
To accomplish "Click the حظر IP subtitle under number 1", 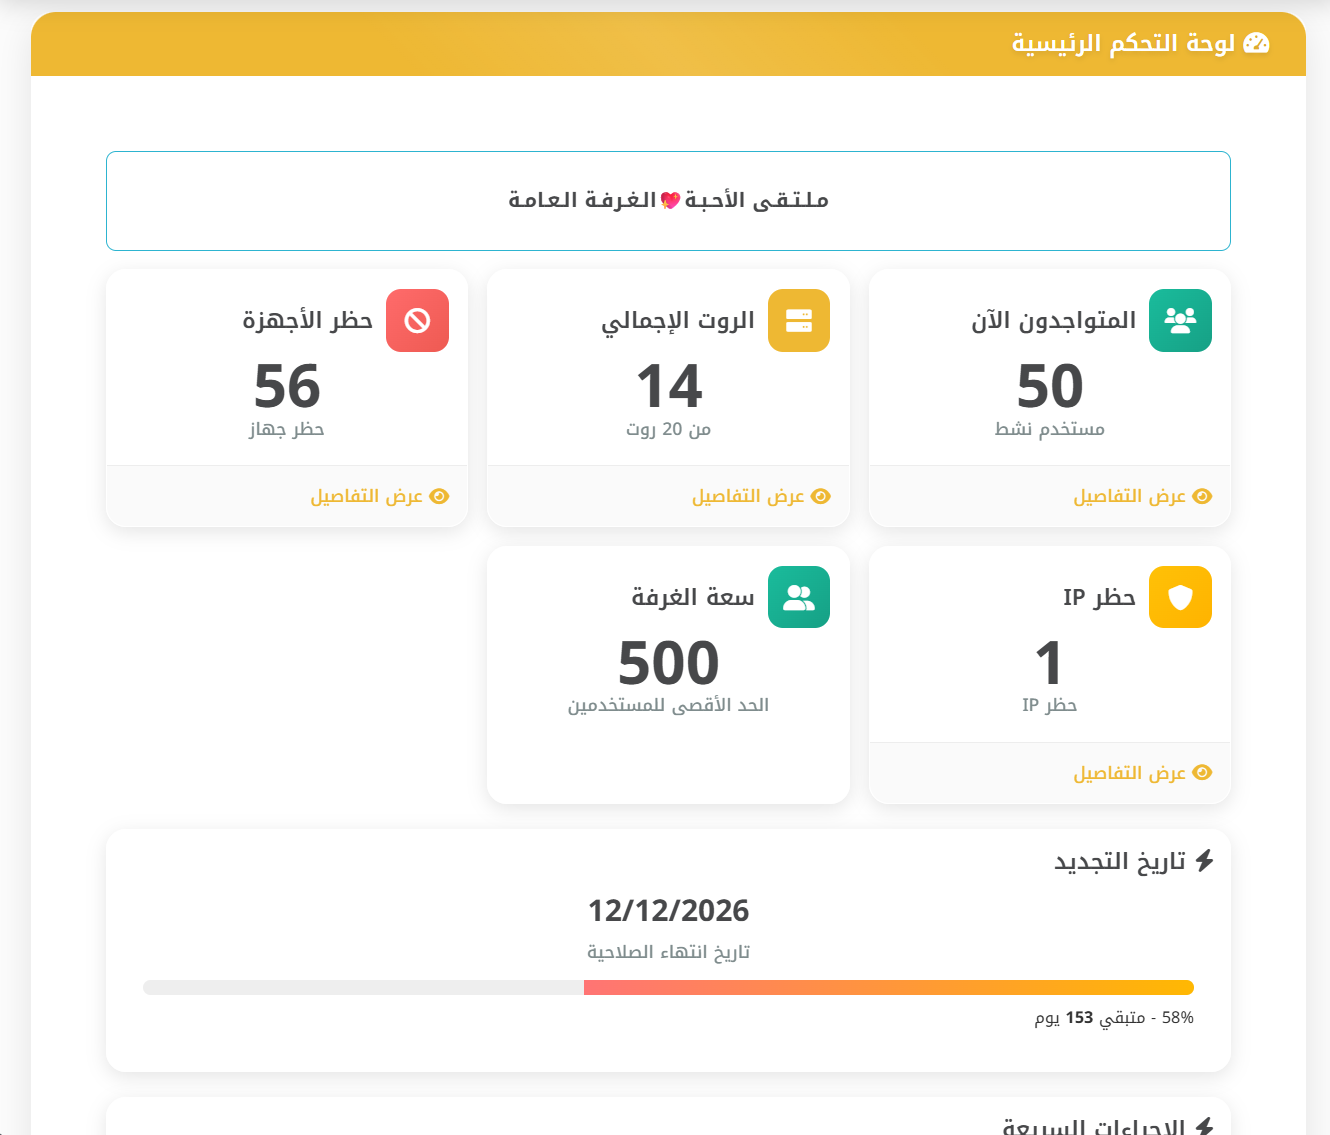I will coord(1049,705).
